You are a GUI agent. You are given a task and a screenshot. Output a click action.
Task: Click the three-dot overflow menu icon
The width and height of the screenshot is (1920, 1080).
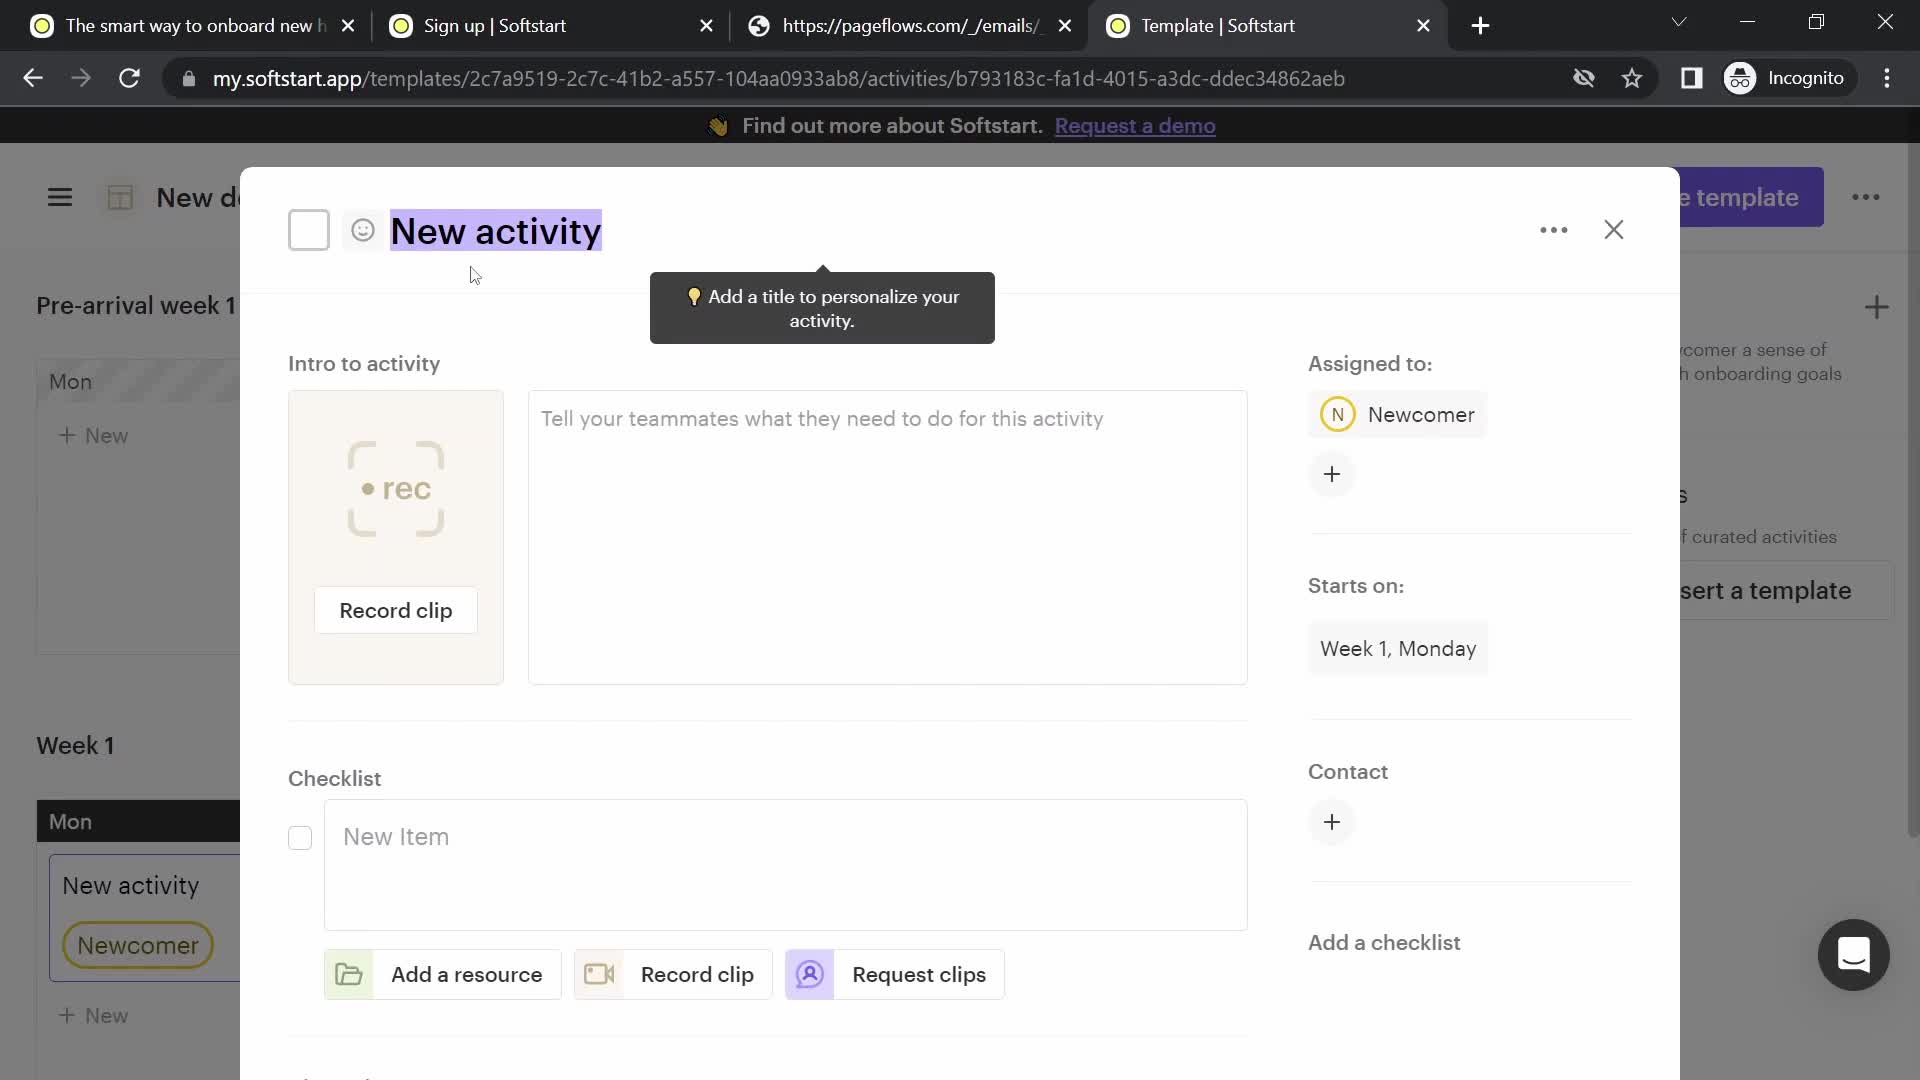point(1553,229)
